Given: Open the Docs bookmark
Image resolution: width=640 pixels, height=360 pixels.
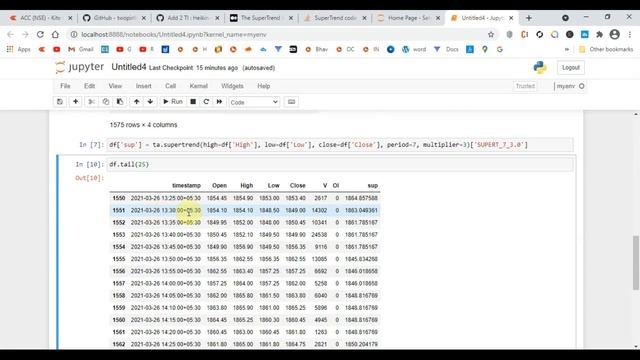Looking at the screenshot, I should pos(446,49).
